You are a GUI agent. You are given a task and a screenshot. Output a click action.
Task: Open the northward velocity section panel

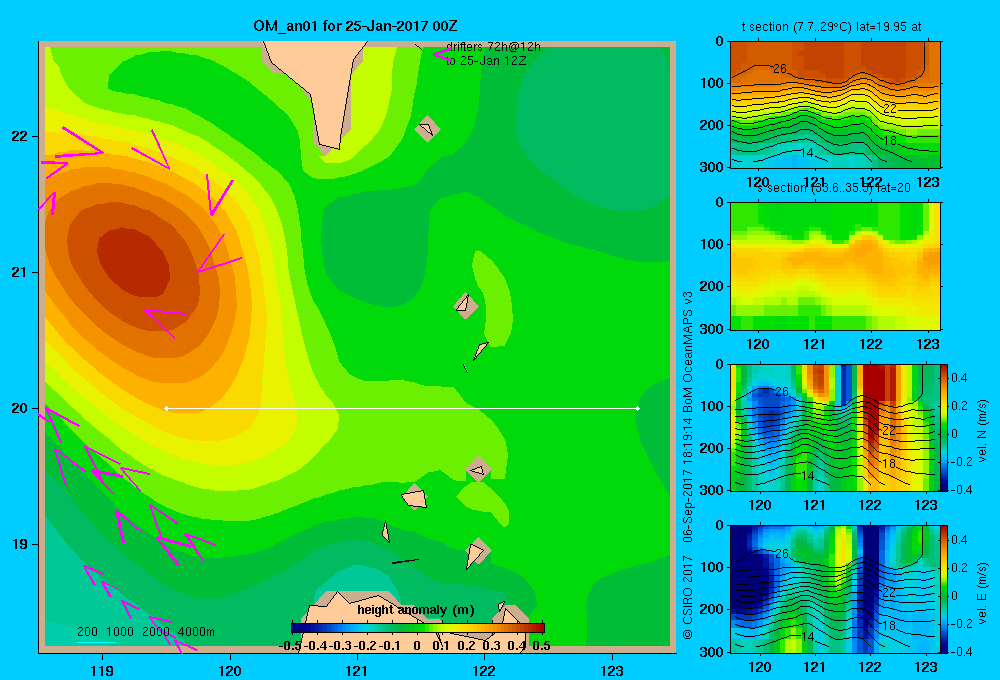835,427
